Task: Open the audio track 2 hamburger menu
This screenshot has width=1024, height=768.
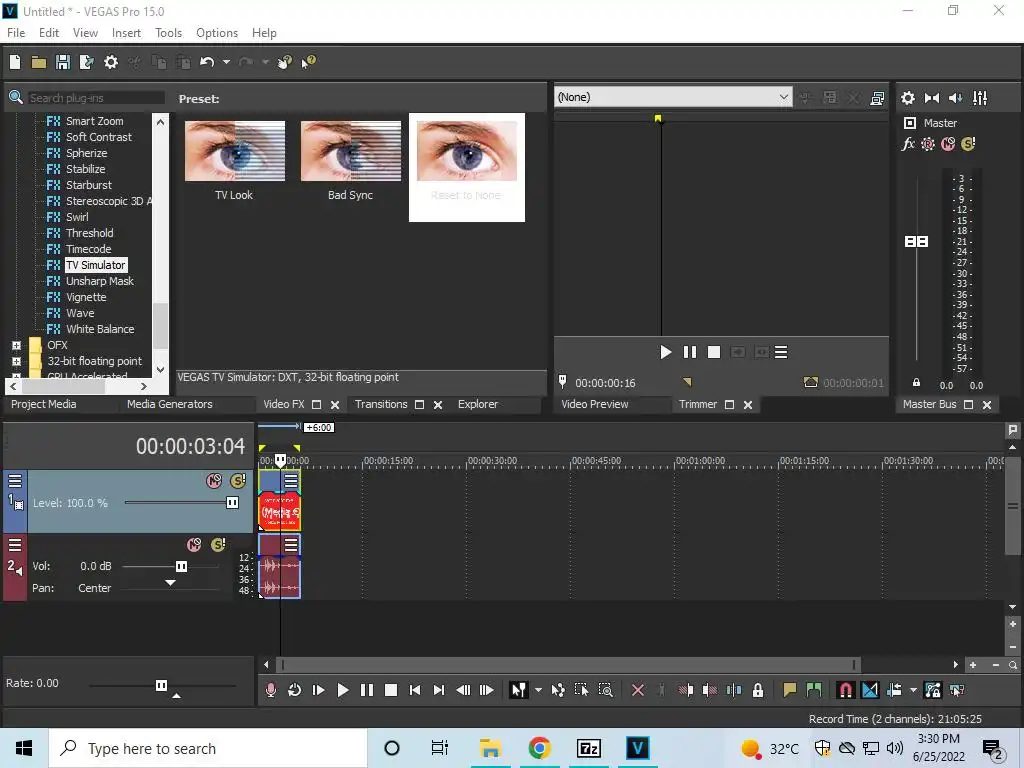Action: click(15, 545)
